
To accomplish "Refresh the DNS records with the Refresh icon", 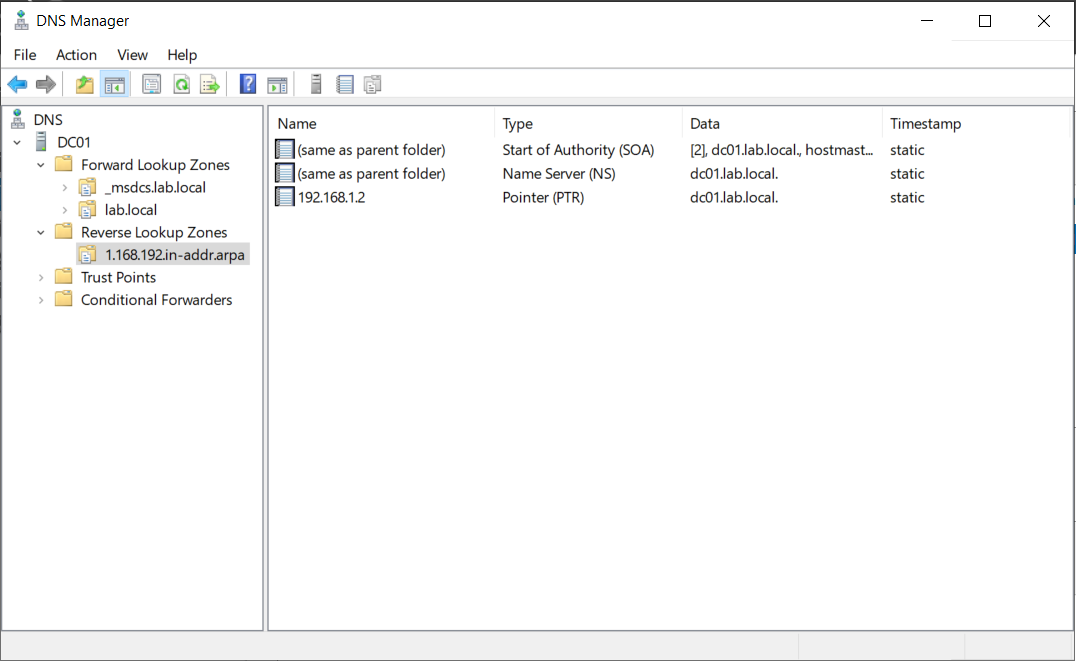I will click(x=181, y=84).
